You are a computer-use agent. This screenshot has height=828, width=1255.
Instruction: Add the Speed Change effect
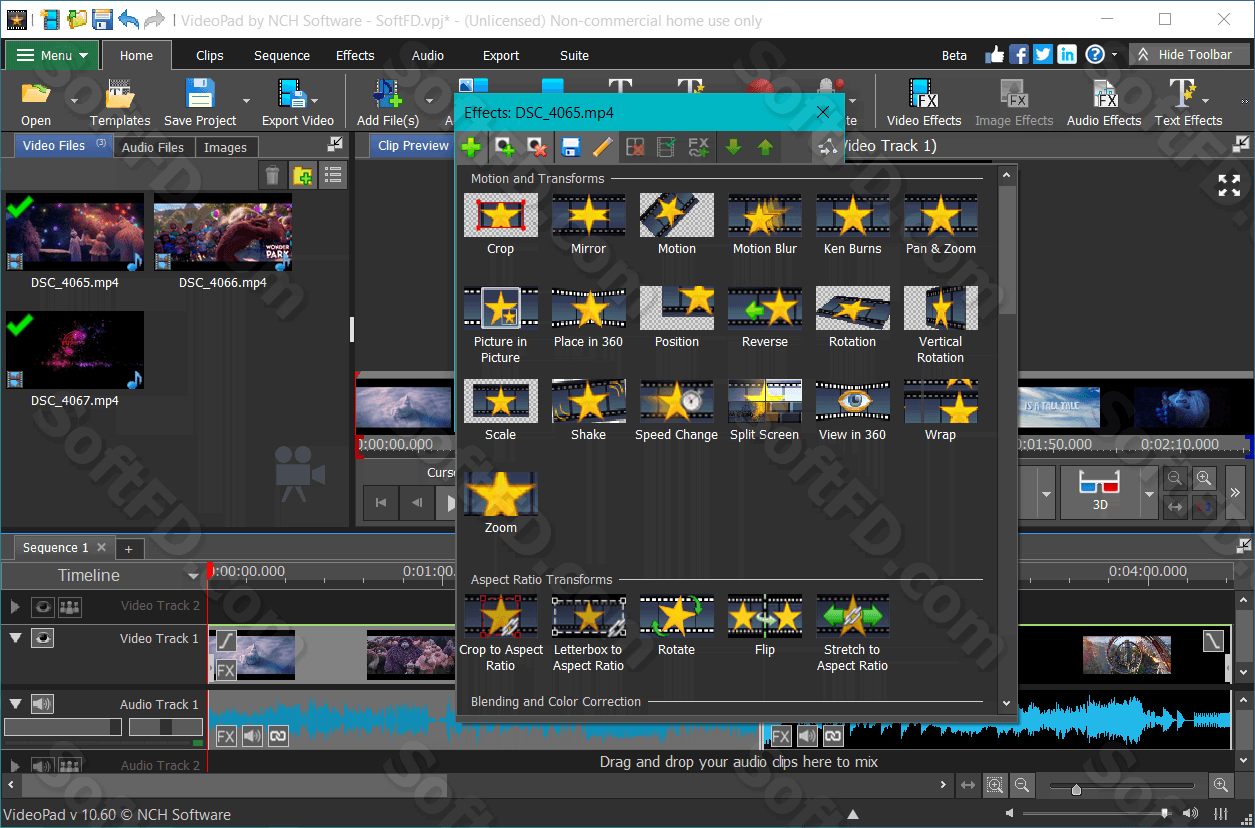676,410
